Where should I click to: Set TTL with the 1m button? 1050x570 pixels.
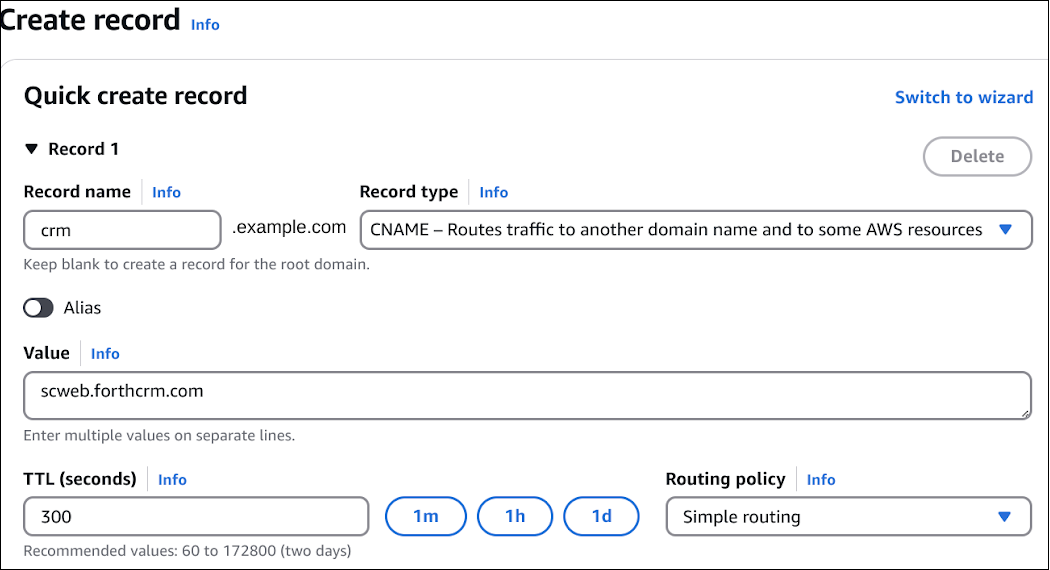tap(426, 516)
